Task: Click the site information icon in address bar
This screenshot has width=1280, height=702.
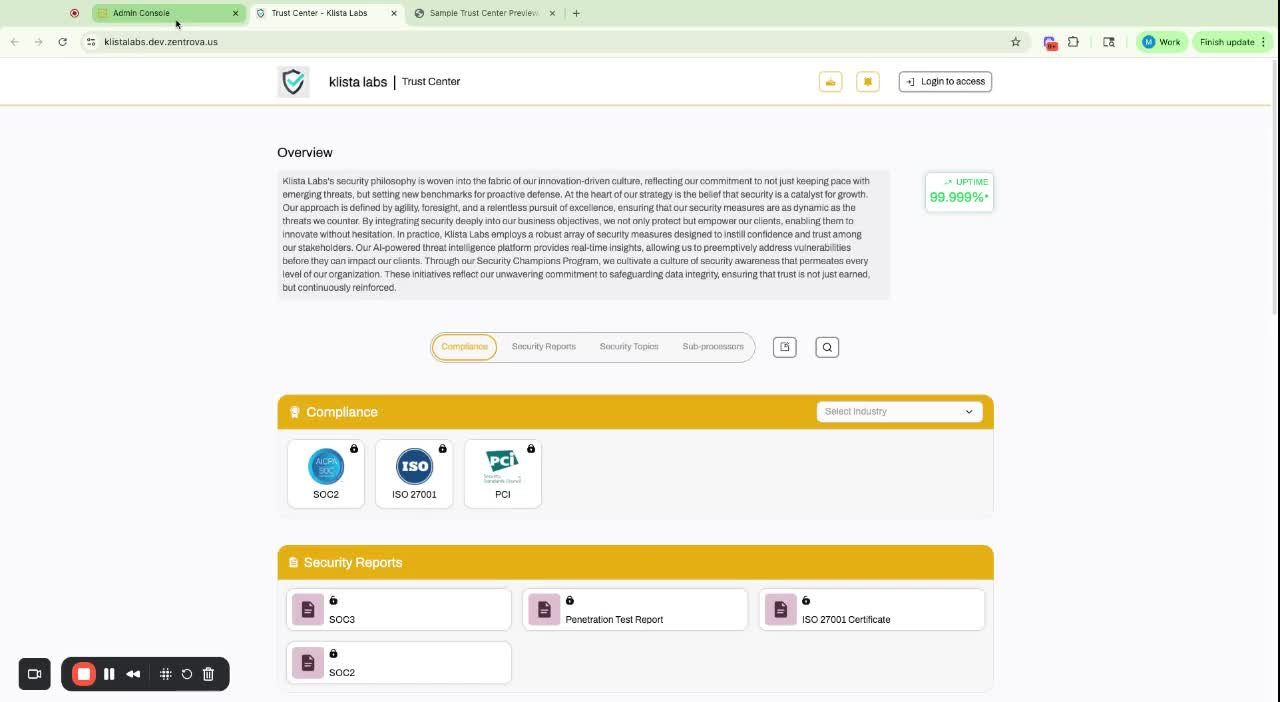Action: click(90, 42)
